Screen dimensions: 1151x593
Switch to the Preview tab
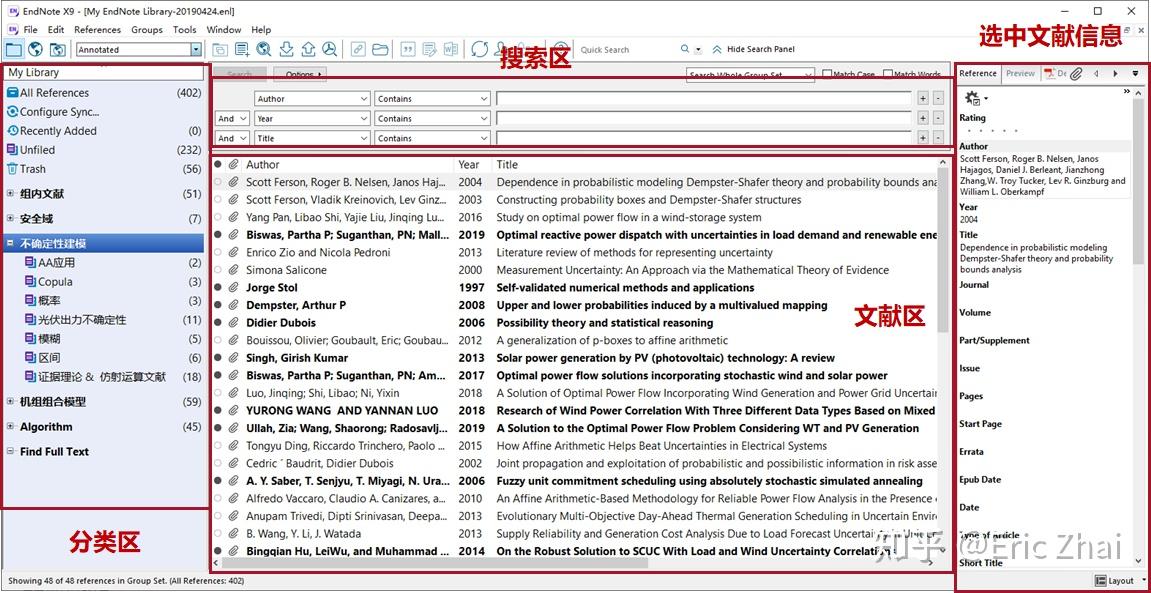click(x=1020, y=73)
